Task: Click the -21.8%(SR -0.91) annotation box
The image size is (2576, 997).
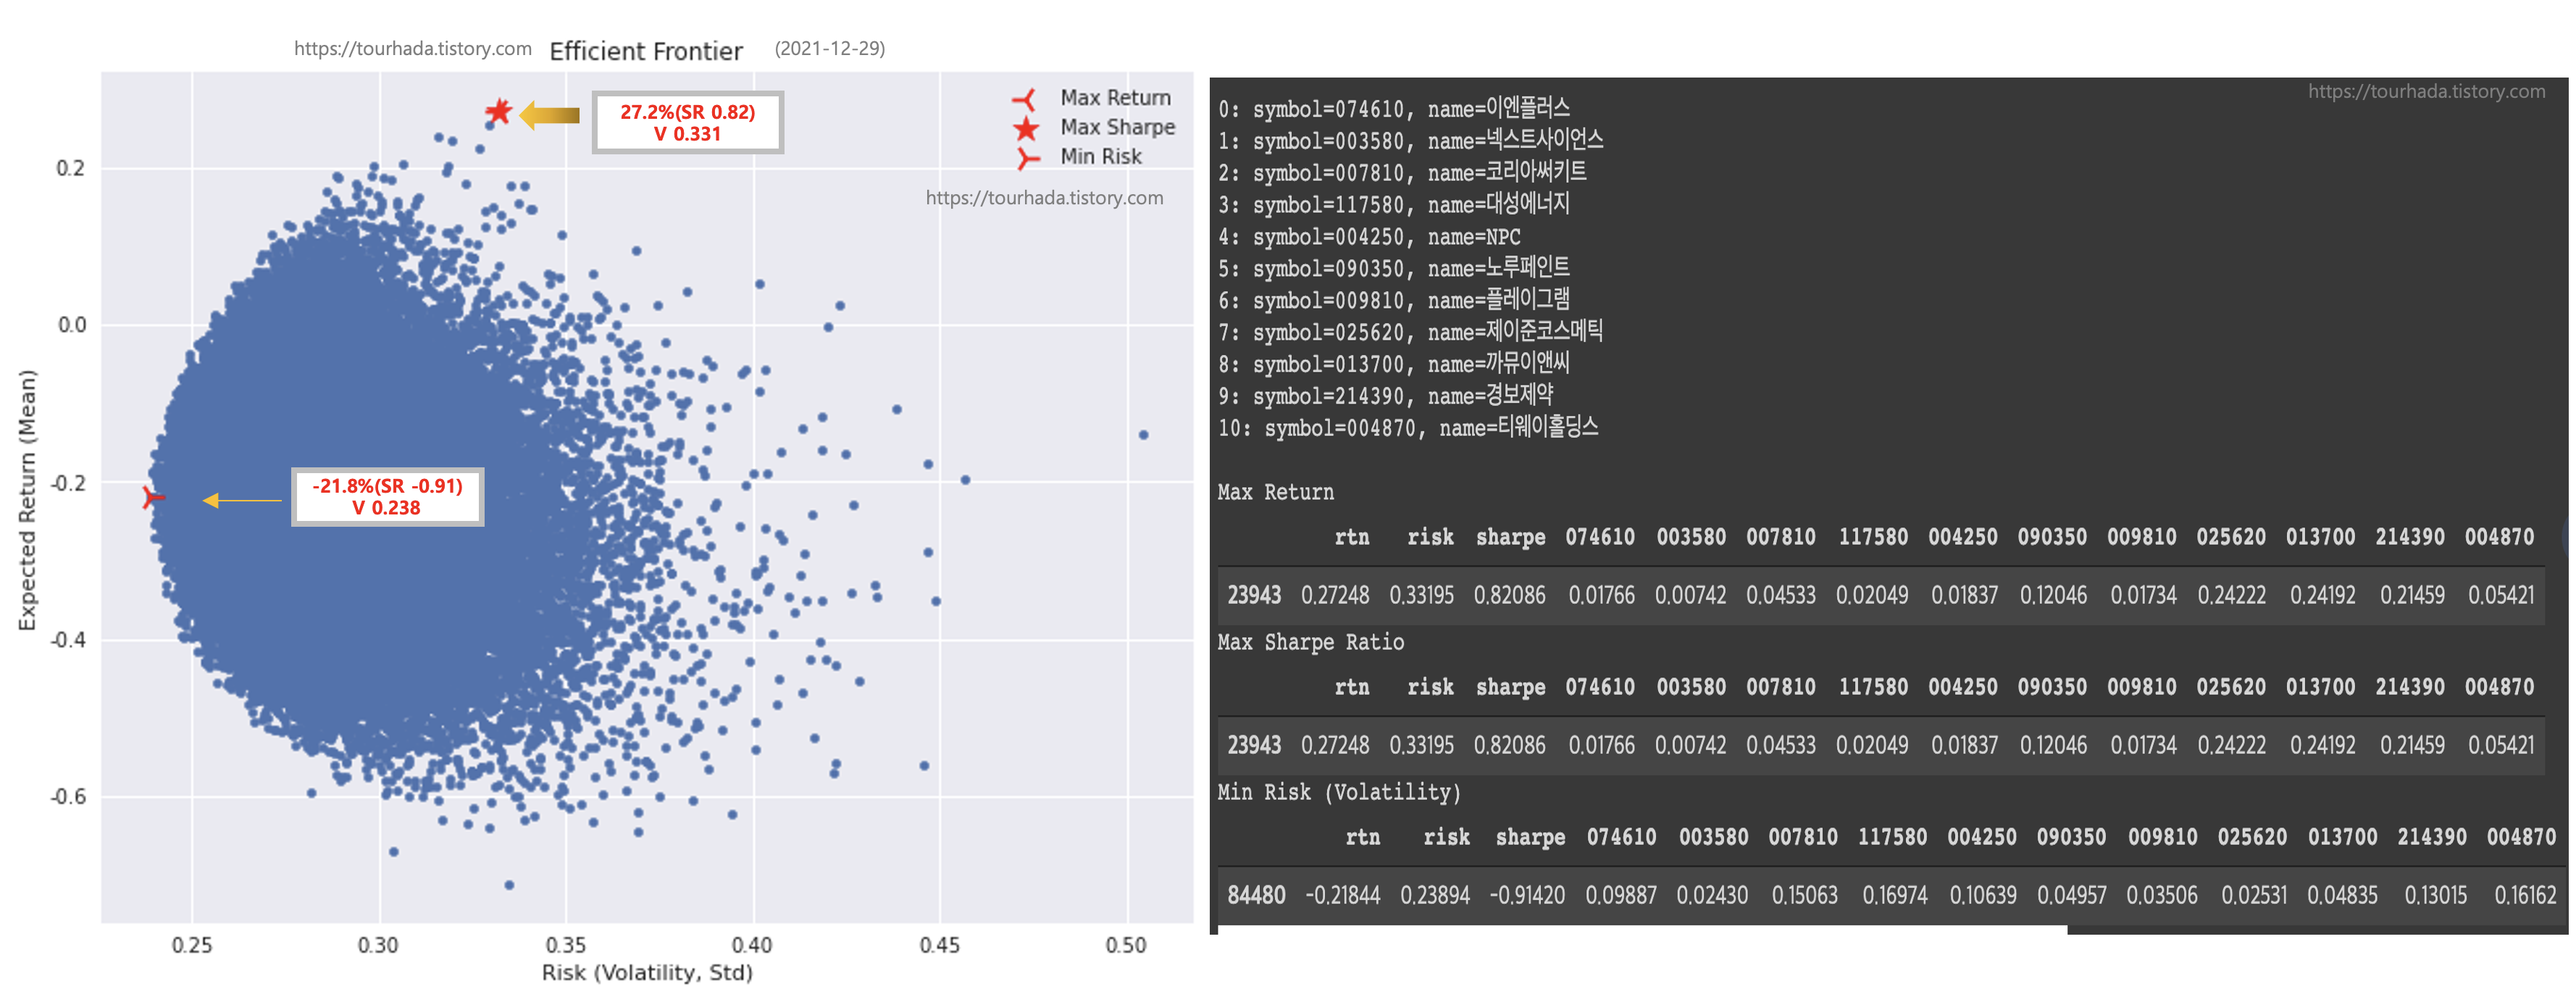Action: [388, 497]
